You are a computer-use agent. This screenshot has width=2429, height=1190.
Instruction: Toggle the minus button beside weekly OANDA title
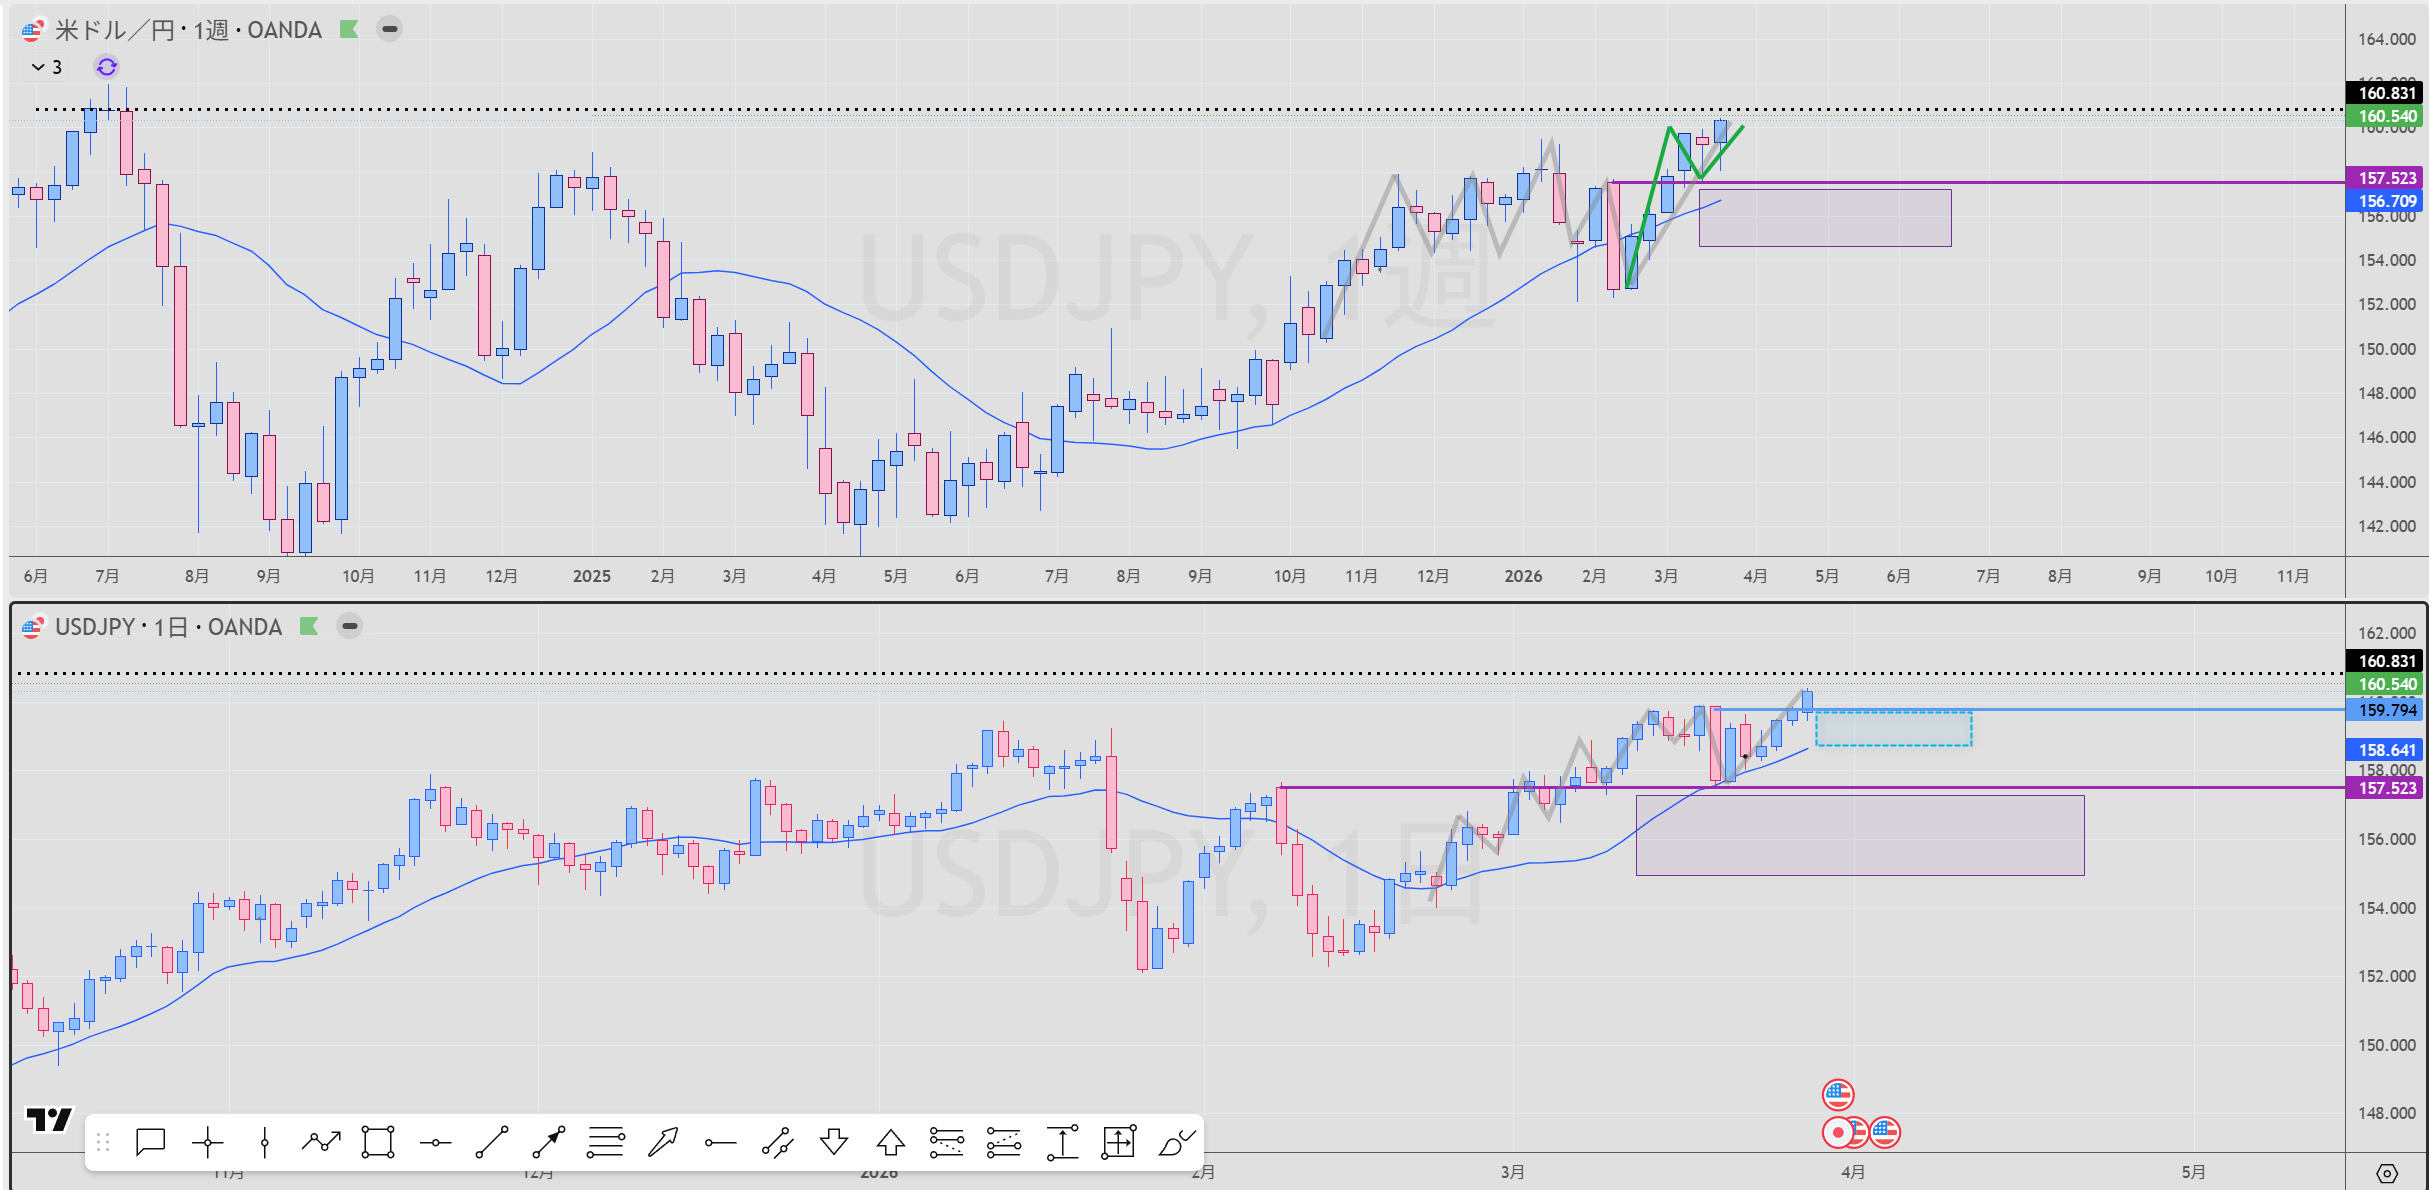(390, 29)
